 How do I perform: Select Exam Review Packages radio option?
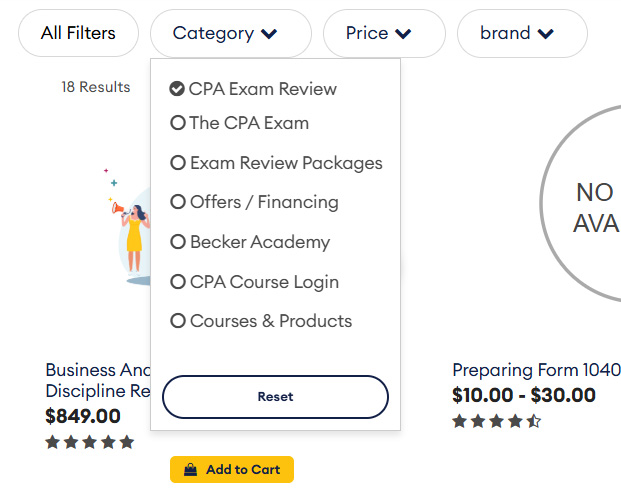178,163
